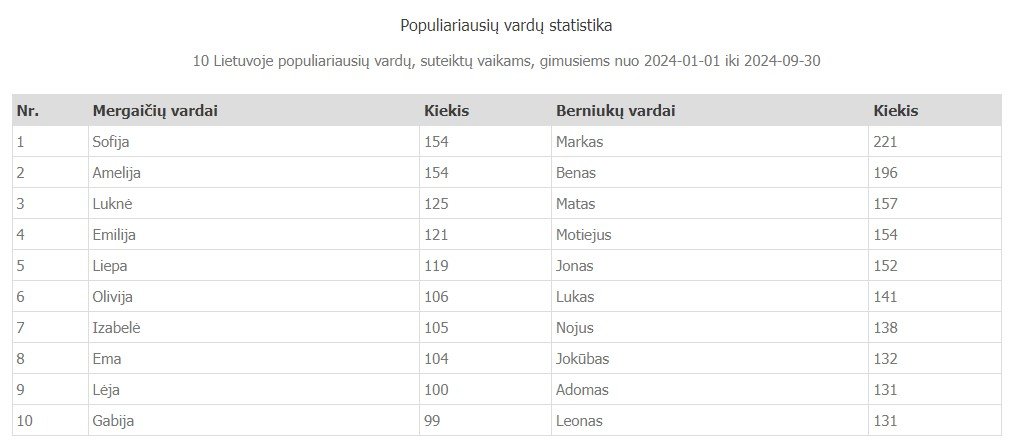Screen dimensions: 1013x446
Task: Click the Jonas name cell
Action: 710,266
